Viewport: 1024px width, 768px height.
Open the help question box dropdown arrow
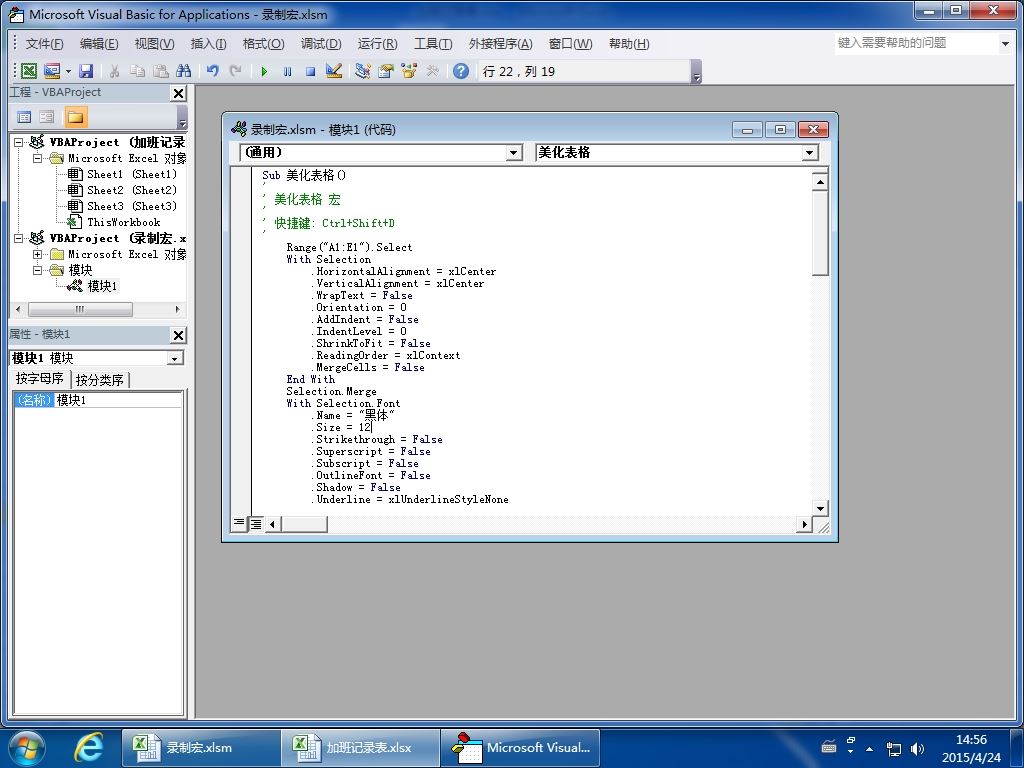1005,44
